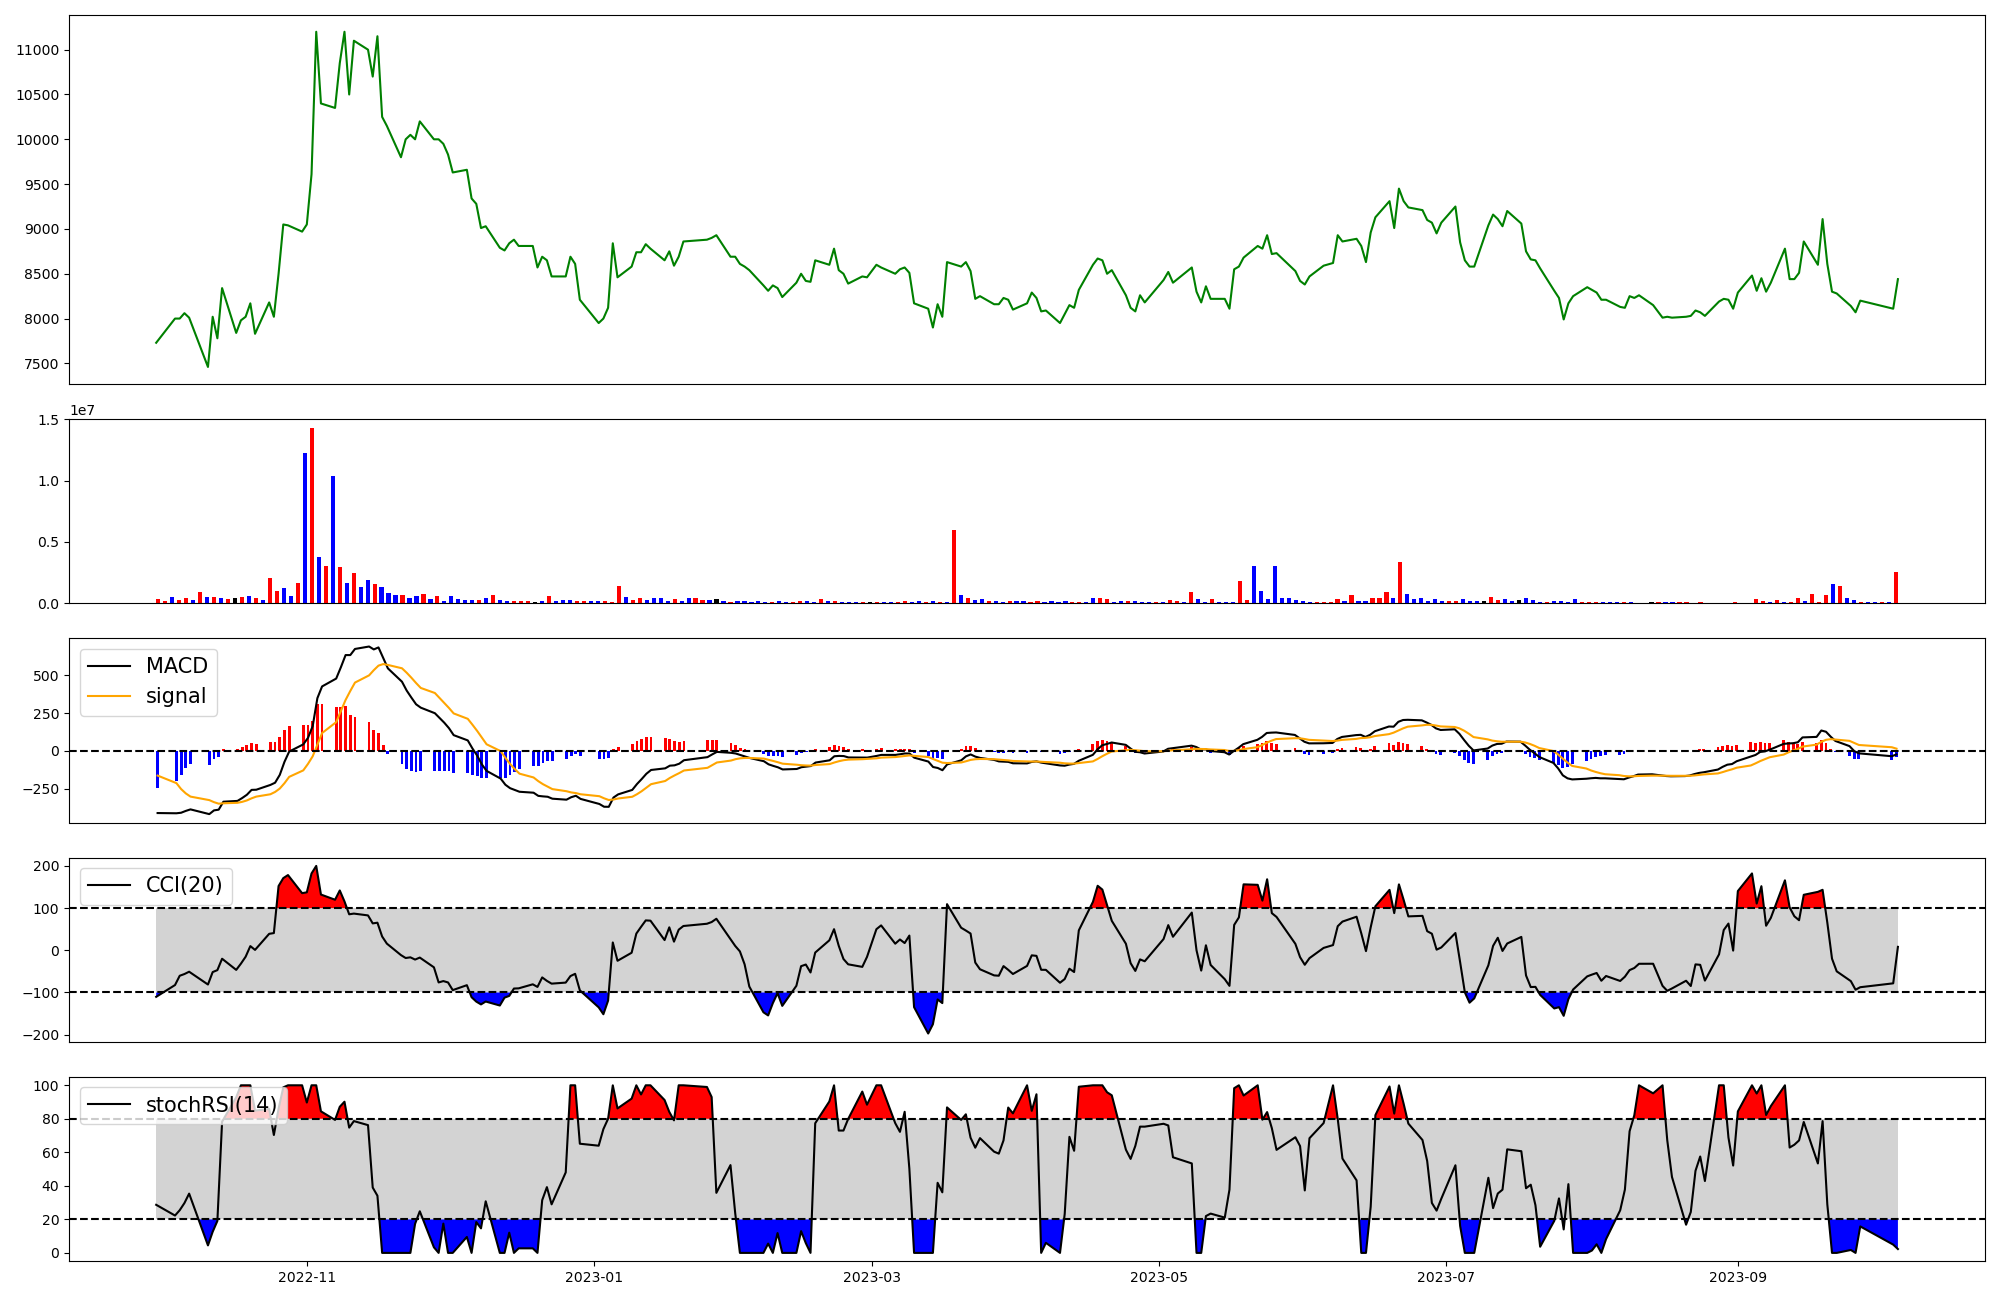Click the 2022-11 x-axis date label
Viewport: 2000px width, 1300px height.
click(307, 1277)
